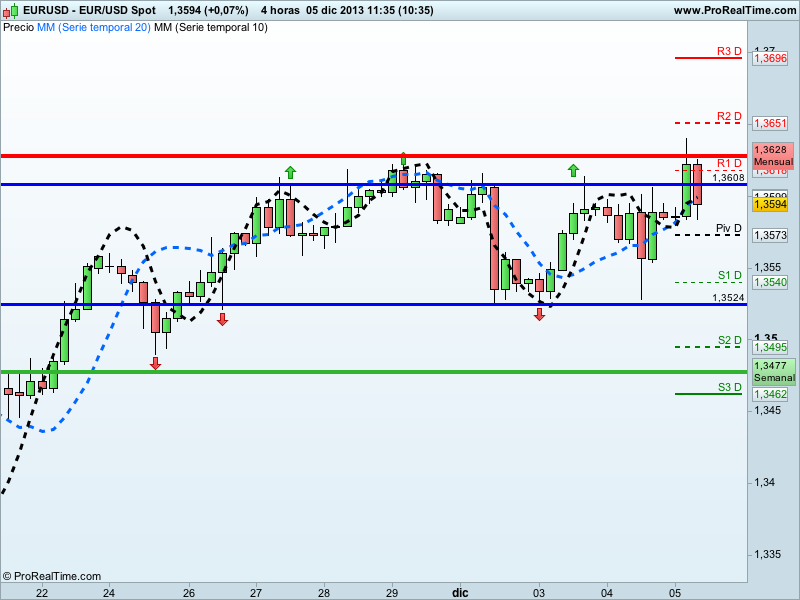Open the www.ProRealTime.com link

pos(734,10)
